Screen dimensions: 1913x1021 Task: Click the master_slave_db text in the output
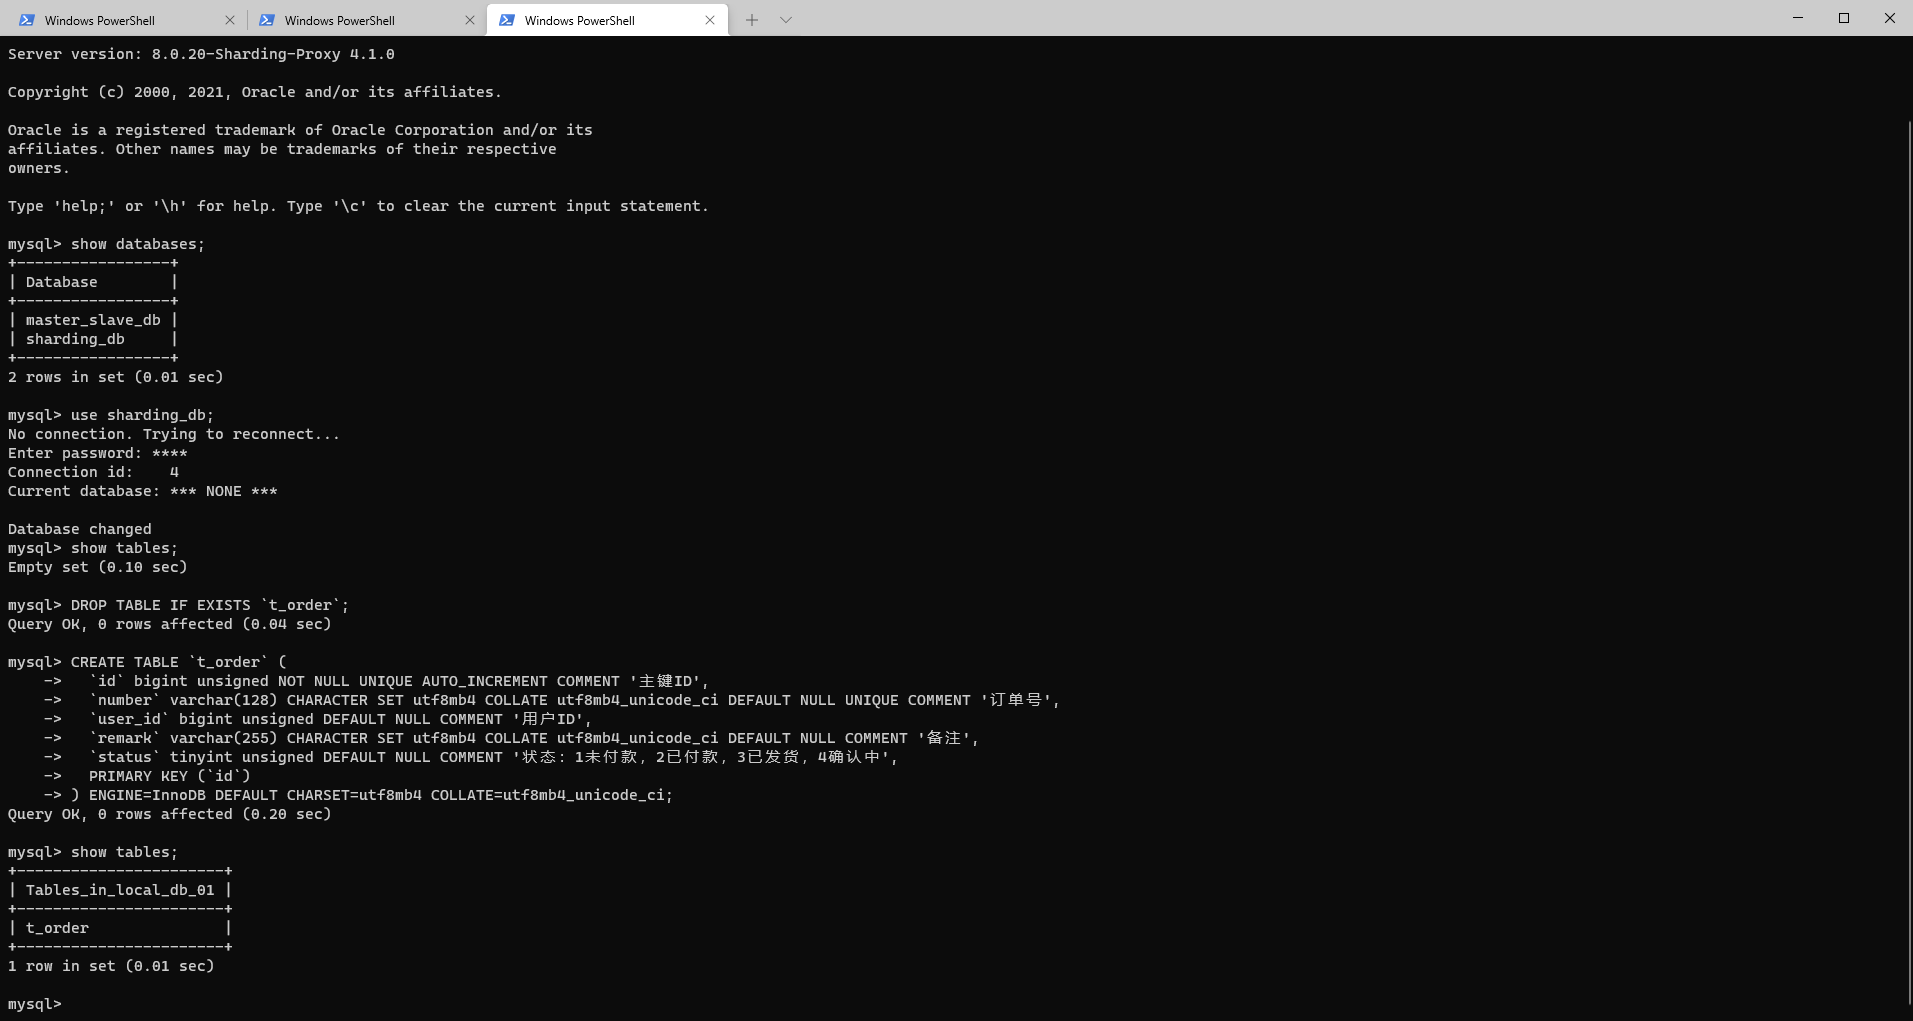(93, 319)
